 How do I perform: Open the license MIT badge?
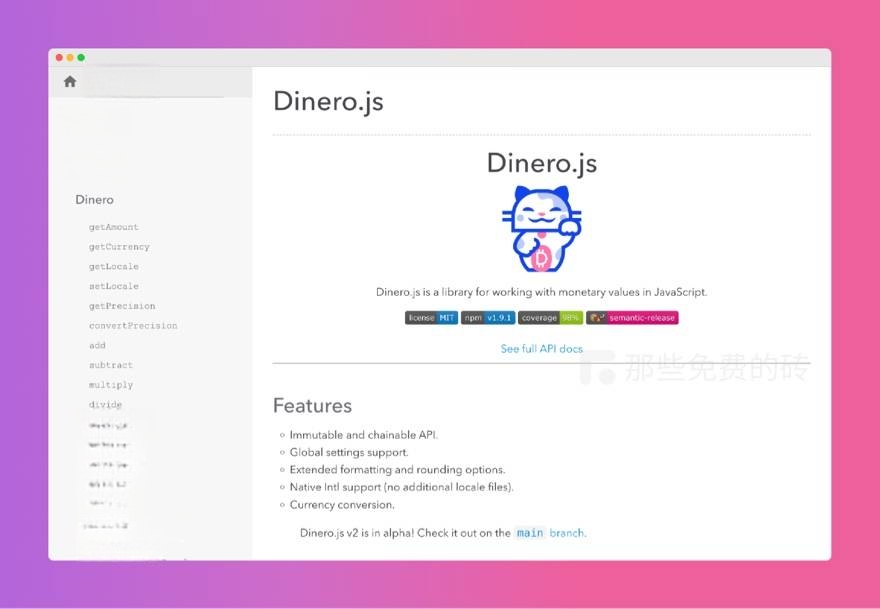(431, 318)
